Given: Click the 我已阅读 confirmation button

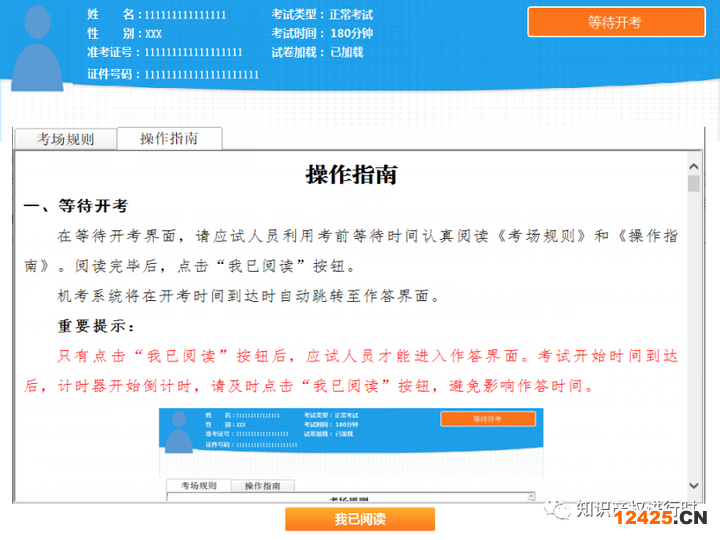Looking at the screenshot, I should click(x=360, y=519).
